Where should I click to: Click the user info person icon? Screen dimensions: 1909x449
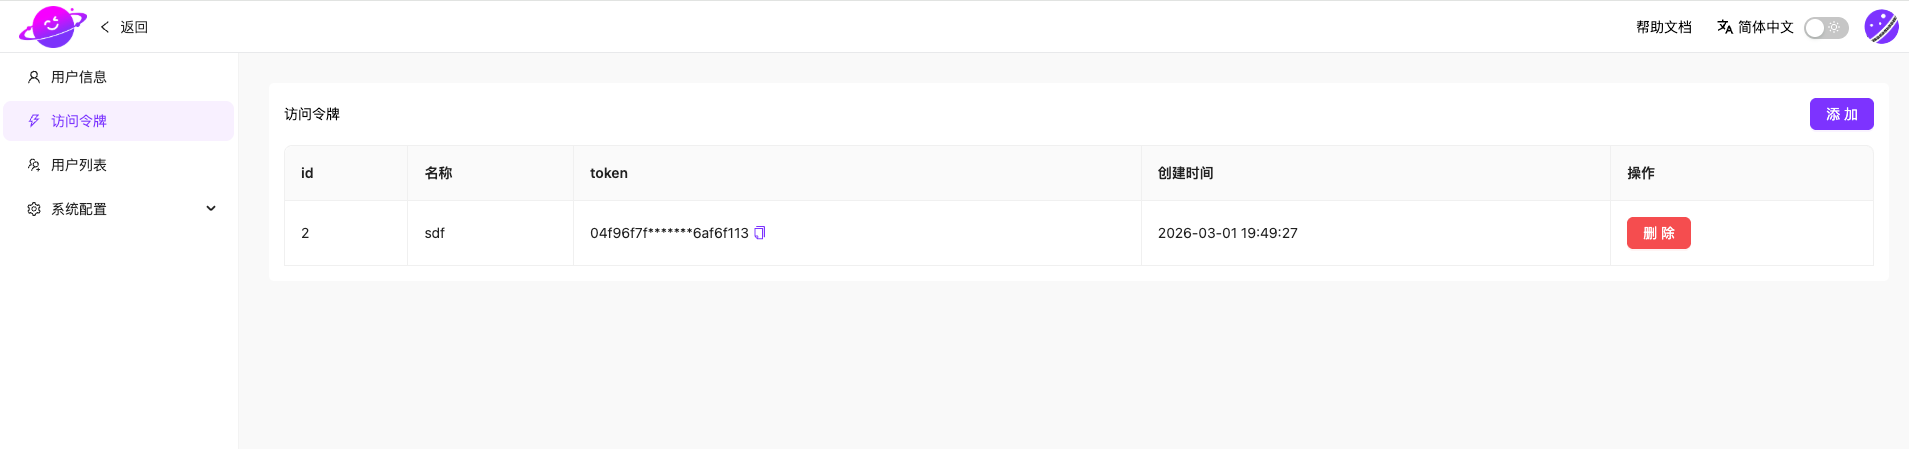pyautogui.click(x=34, y=77)
